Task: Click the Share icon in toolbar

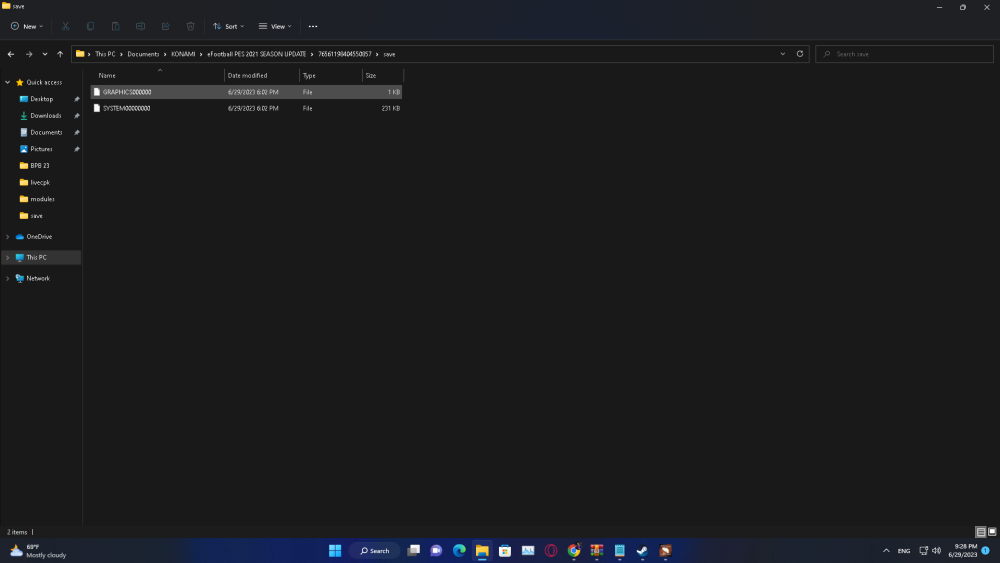Action: tap(165, 26)
